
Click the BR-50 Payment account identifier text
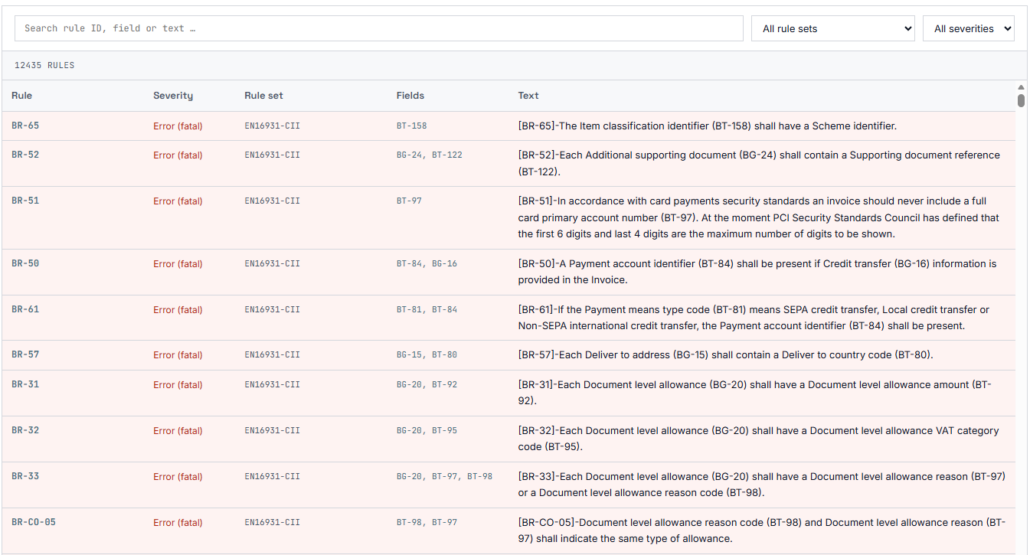(x=757, y=271)
